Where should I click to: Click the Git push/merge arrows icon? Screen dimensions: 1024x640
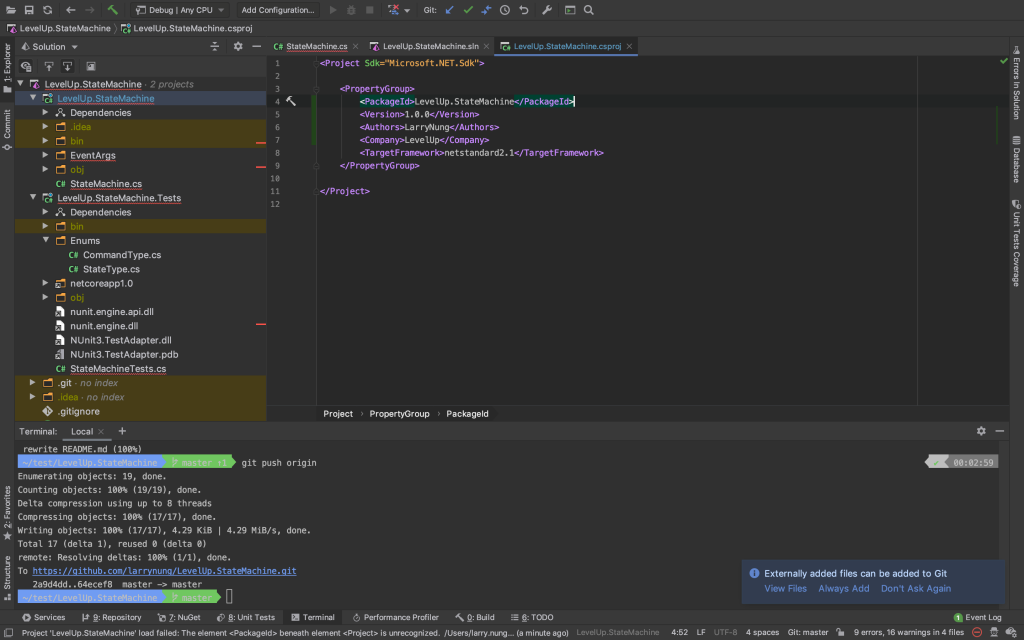(x=486, y=10)
